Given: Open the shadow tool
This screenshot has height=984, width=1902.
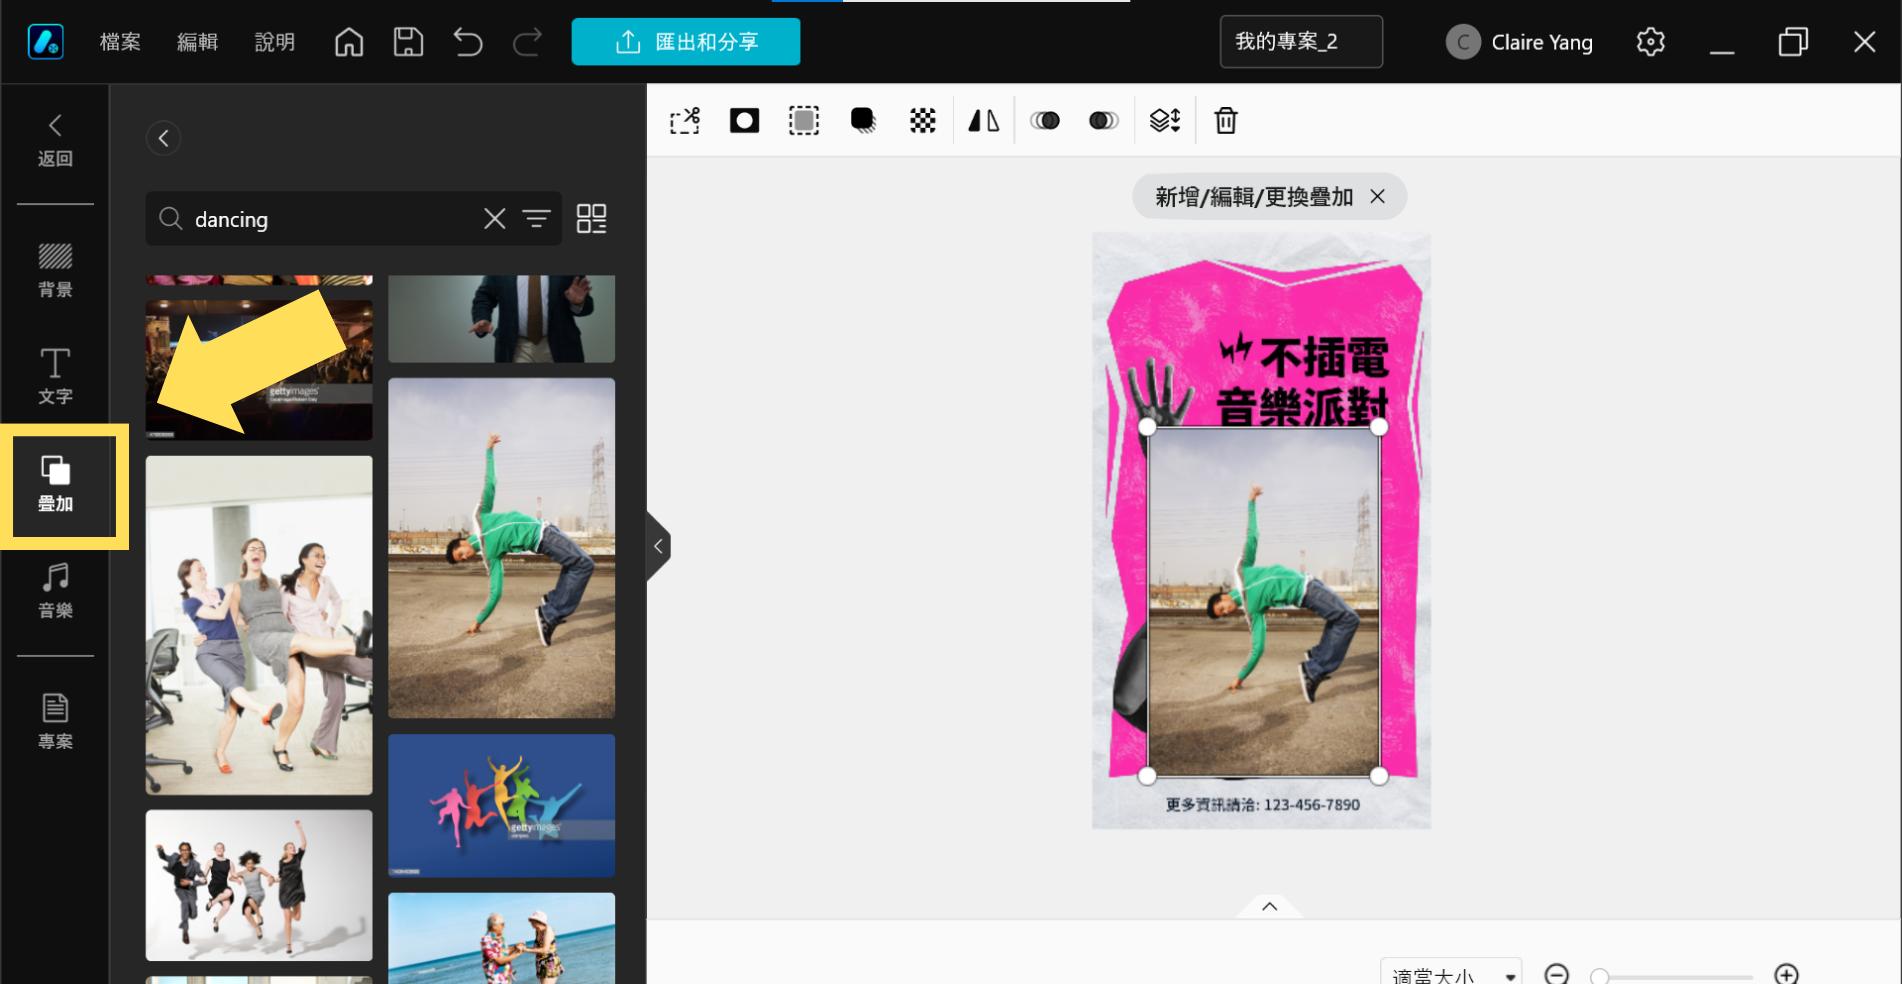Looking at the screenshot, I should 863,121.
